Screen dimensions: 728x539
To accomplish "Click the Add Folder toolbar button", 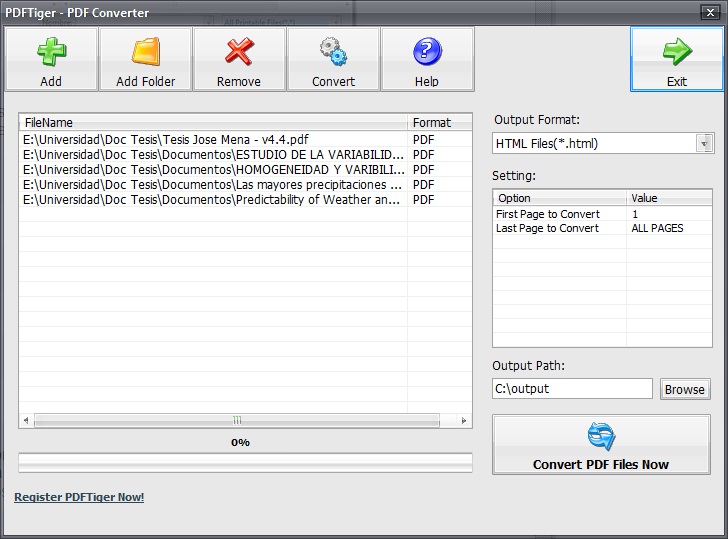I will (145, 59).
